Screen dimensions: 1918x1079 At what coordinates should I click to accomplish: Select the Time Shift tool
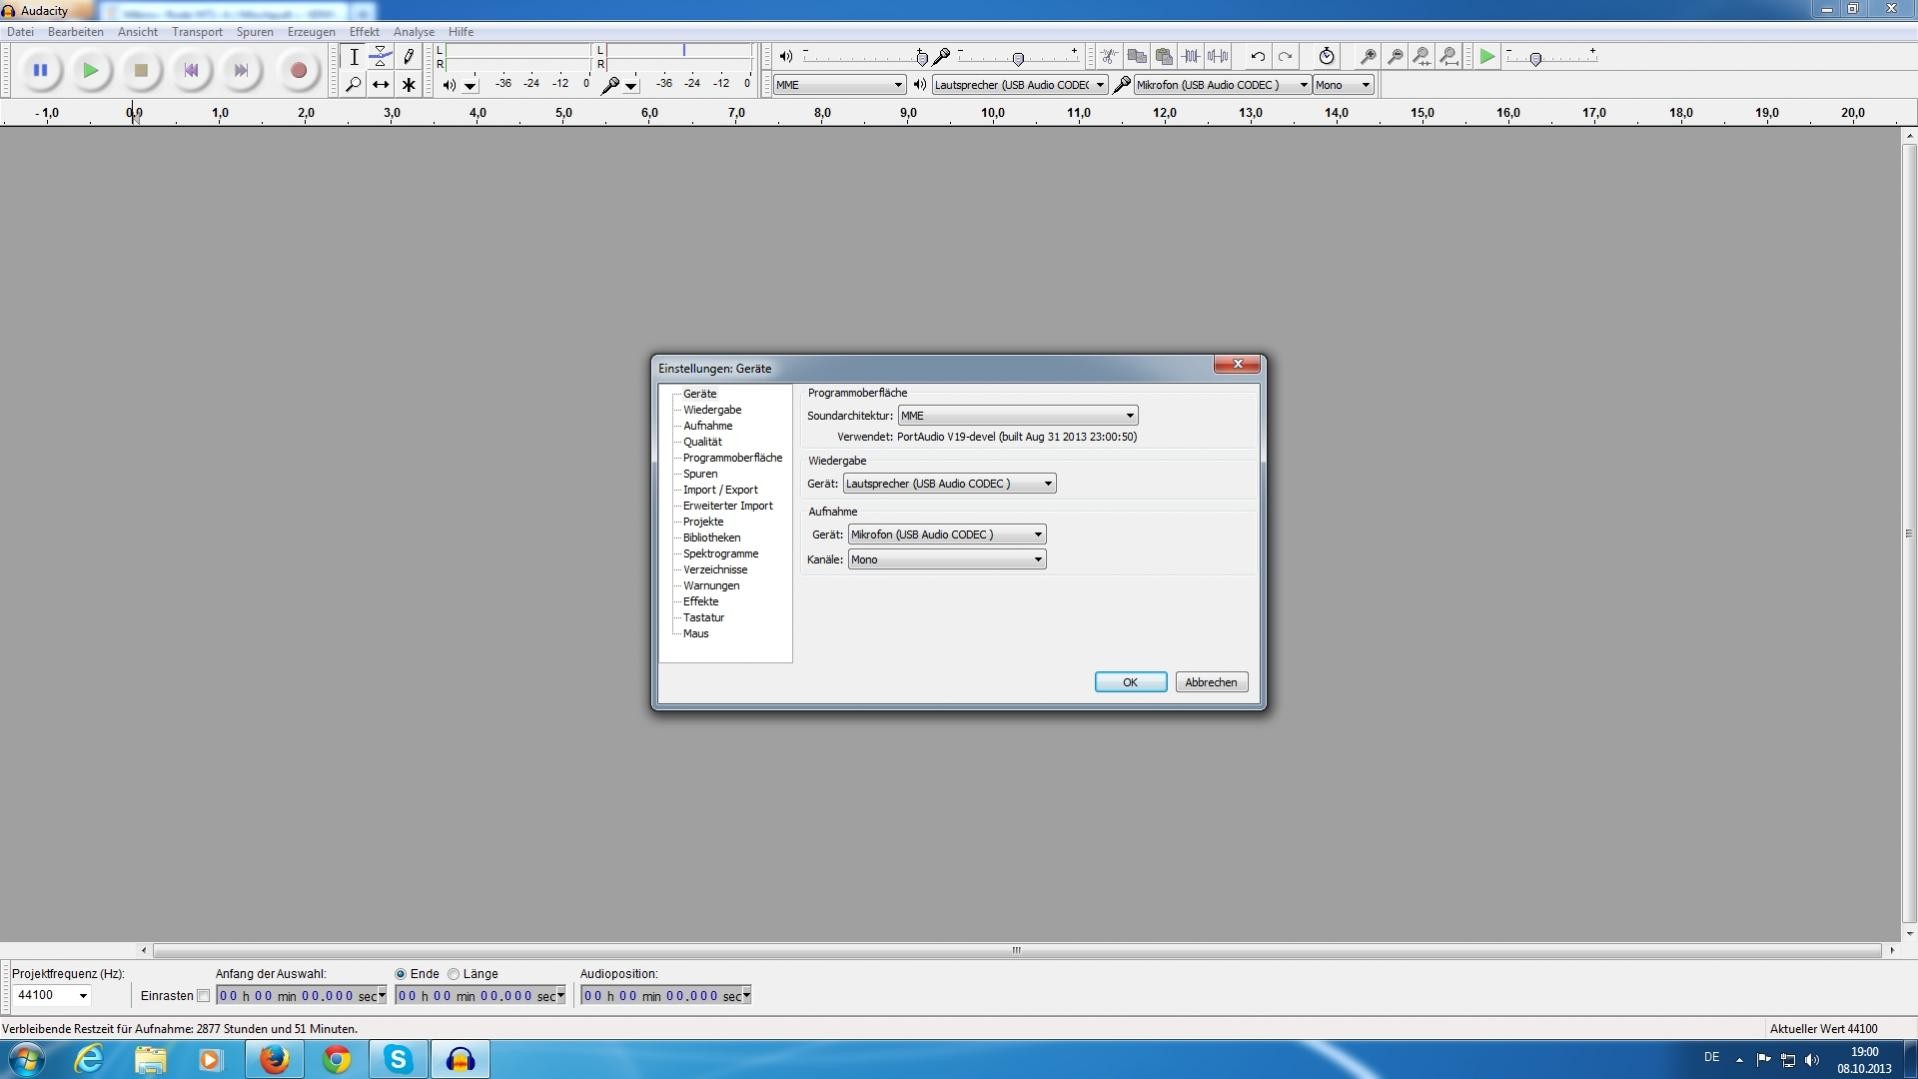[381, 85]
